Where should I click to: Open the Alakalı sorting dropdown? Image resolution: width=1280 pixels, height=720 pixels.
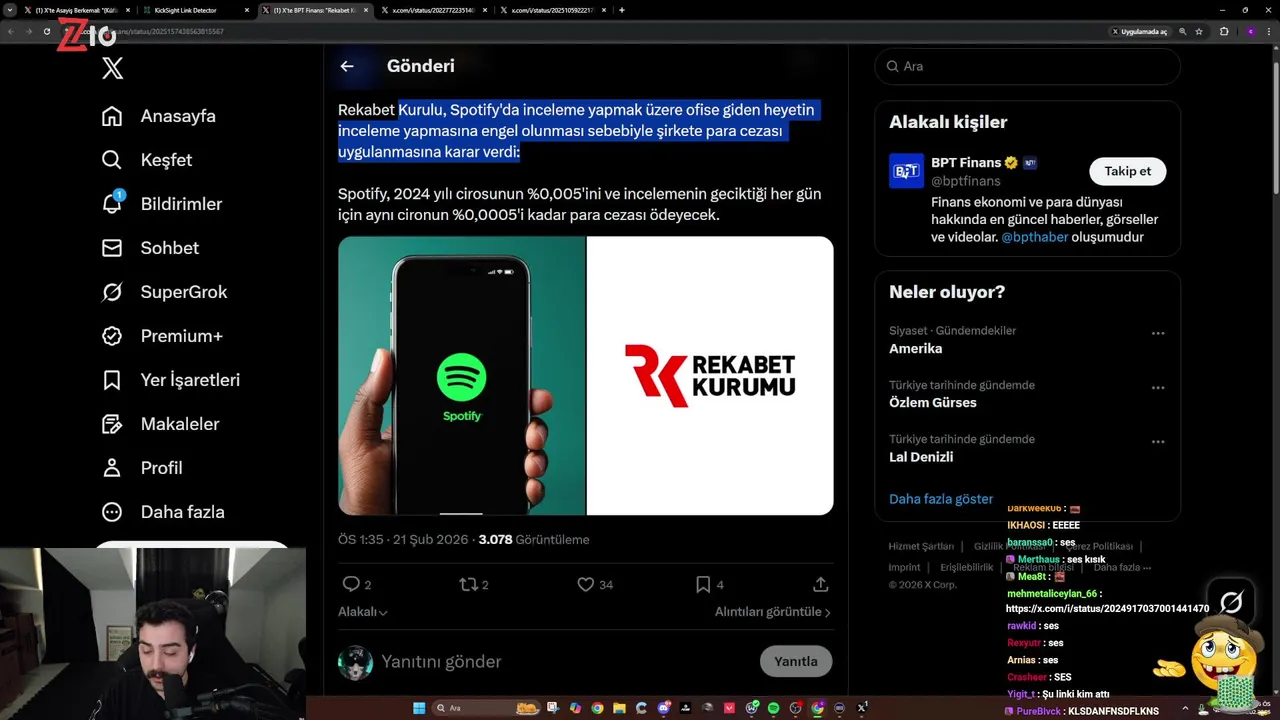coord(363,612)
